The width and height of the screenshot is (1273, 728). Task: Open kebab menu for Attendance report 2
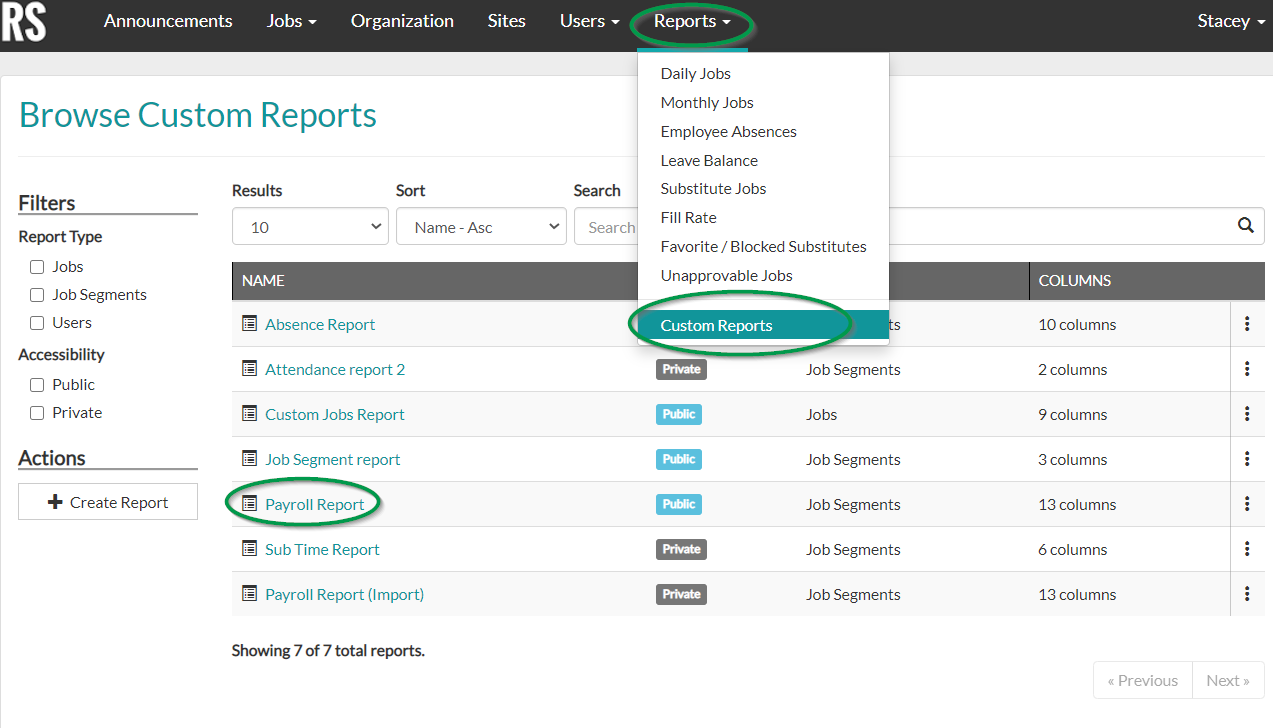[1247, 369]
